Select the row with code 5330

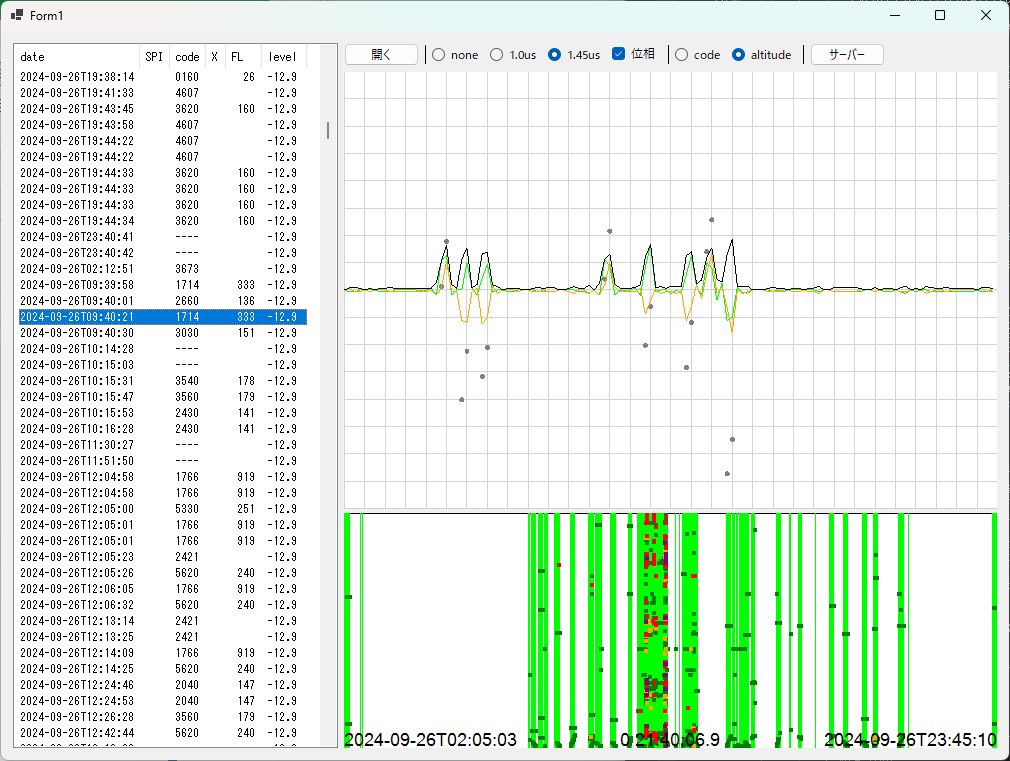click(187, 509)
